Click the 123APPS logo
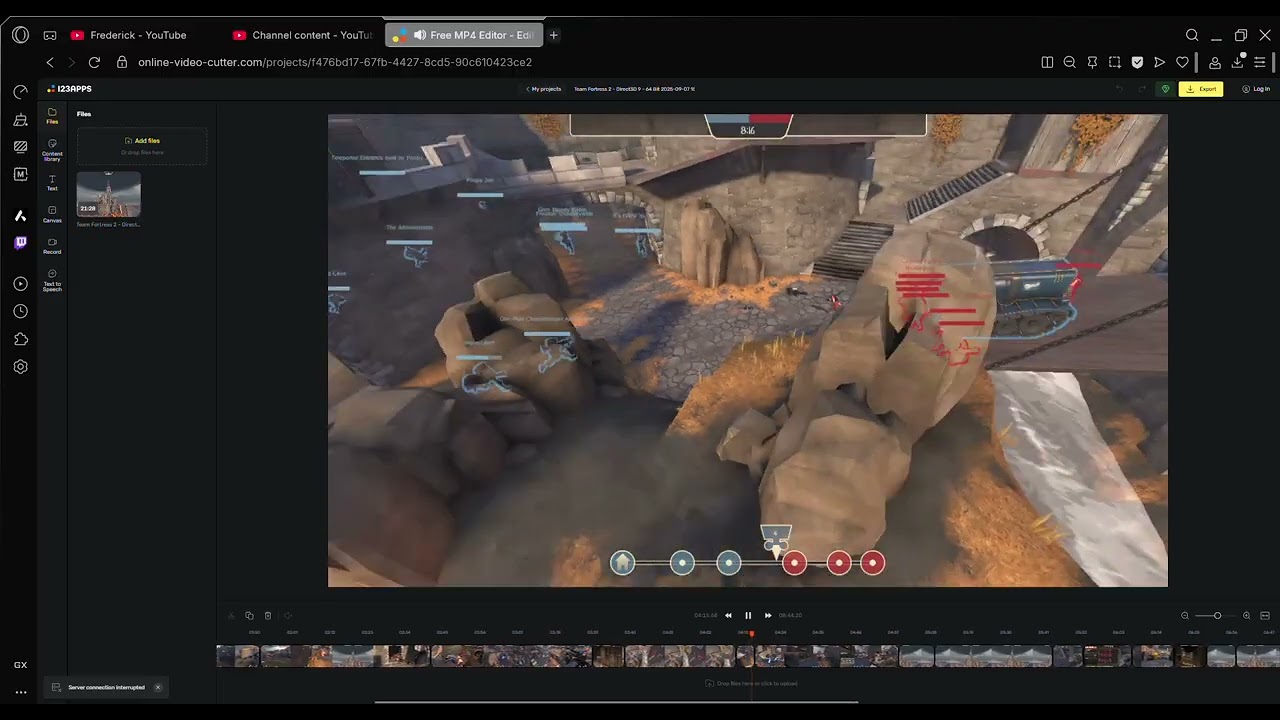1280x720 pixels. 70,89
